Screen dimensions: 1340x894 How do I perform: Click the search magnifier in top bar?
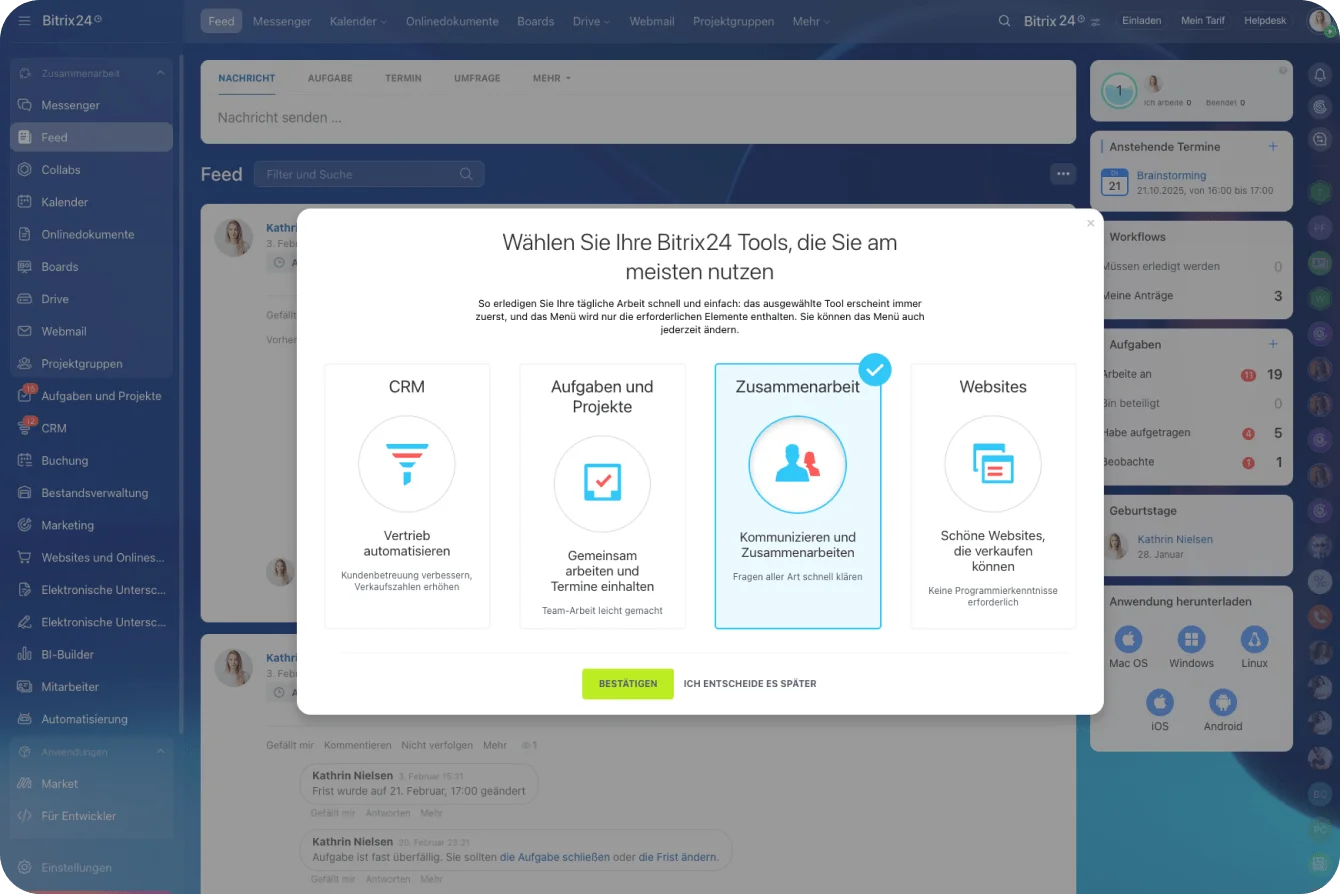(1004, 21)
